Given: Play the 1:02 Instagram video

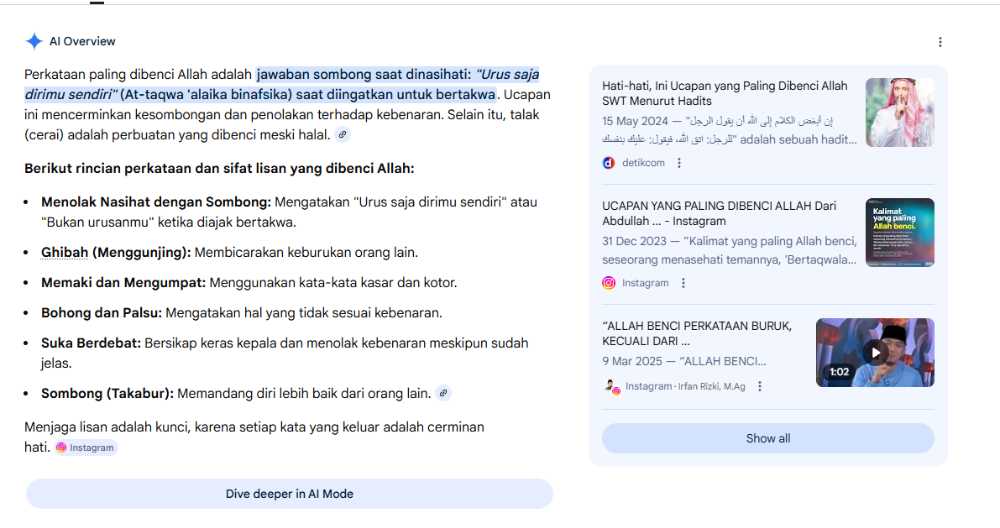Looking at the screenshot, I should click(x=875, y=353).
